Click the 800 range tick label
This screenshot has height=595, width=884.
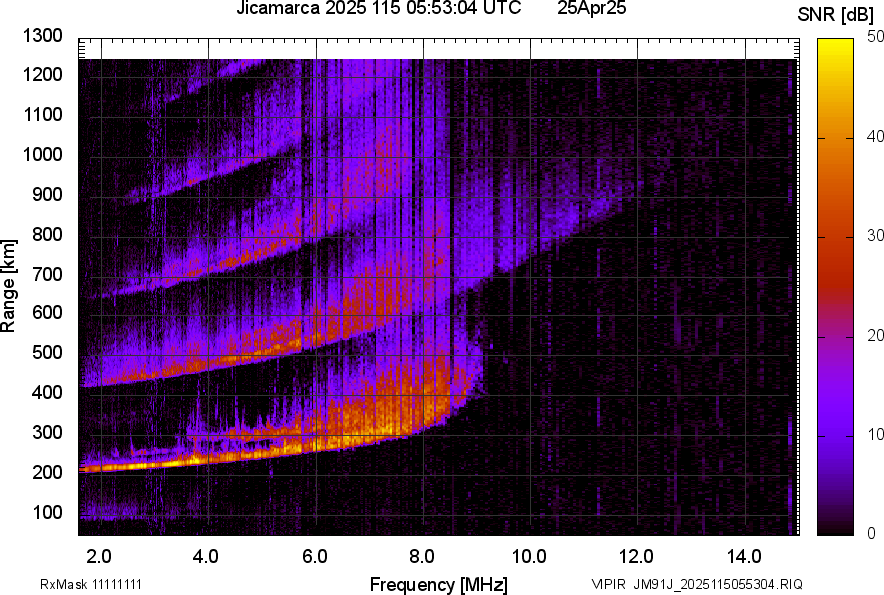pos(47,234)
